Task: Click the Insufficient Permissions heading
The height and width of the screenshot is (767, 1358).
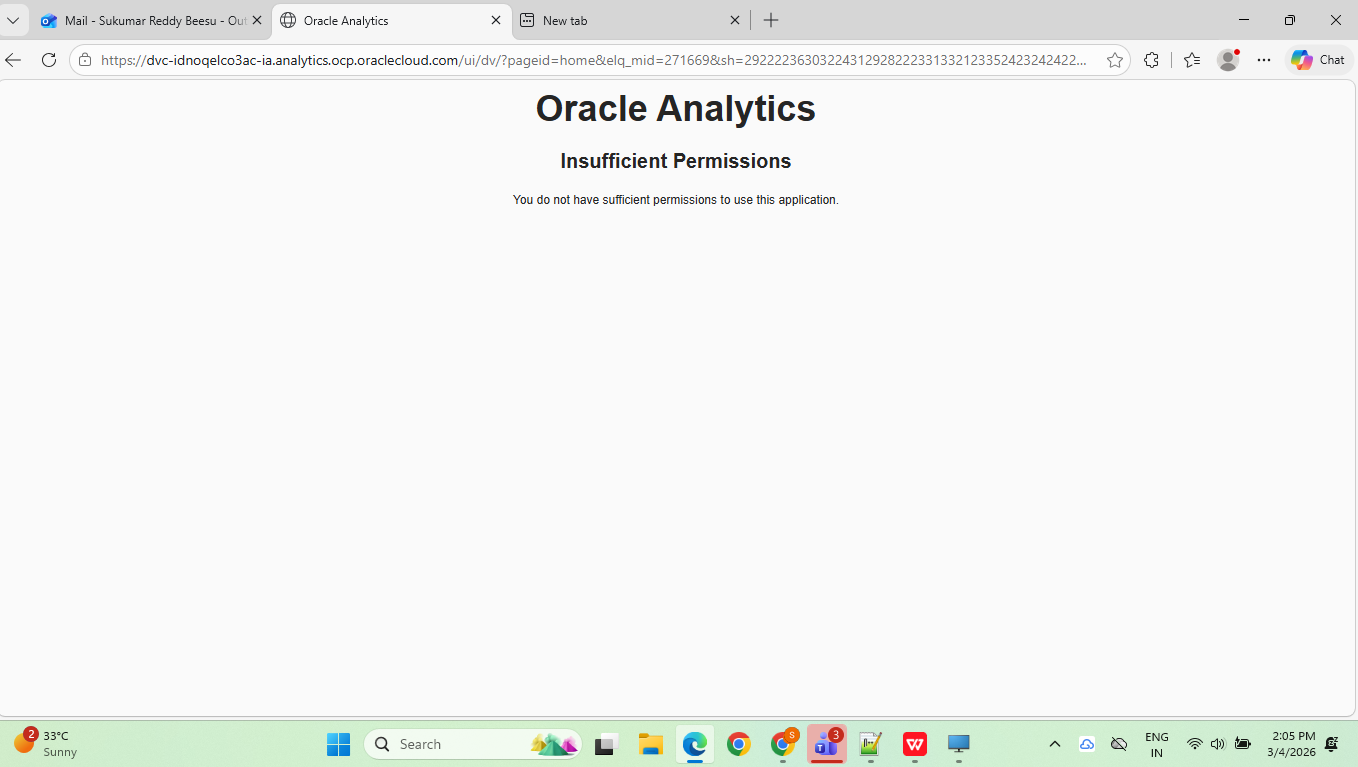Action: [676, 161]
